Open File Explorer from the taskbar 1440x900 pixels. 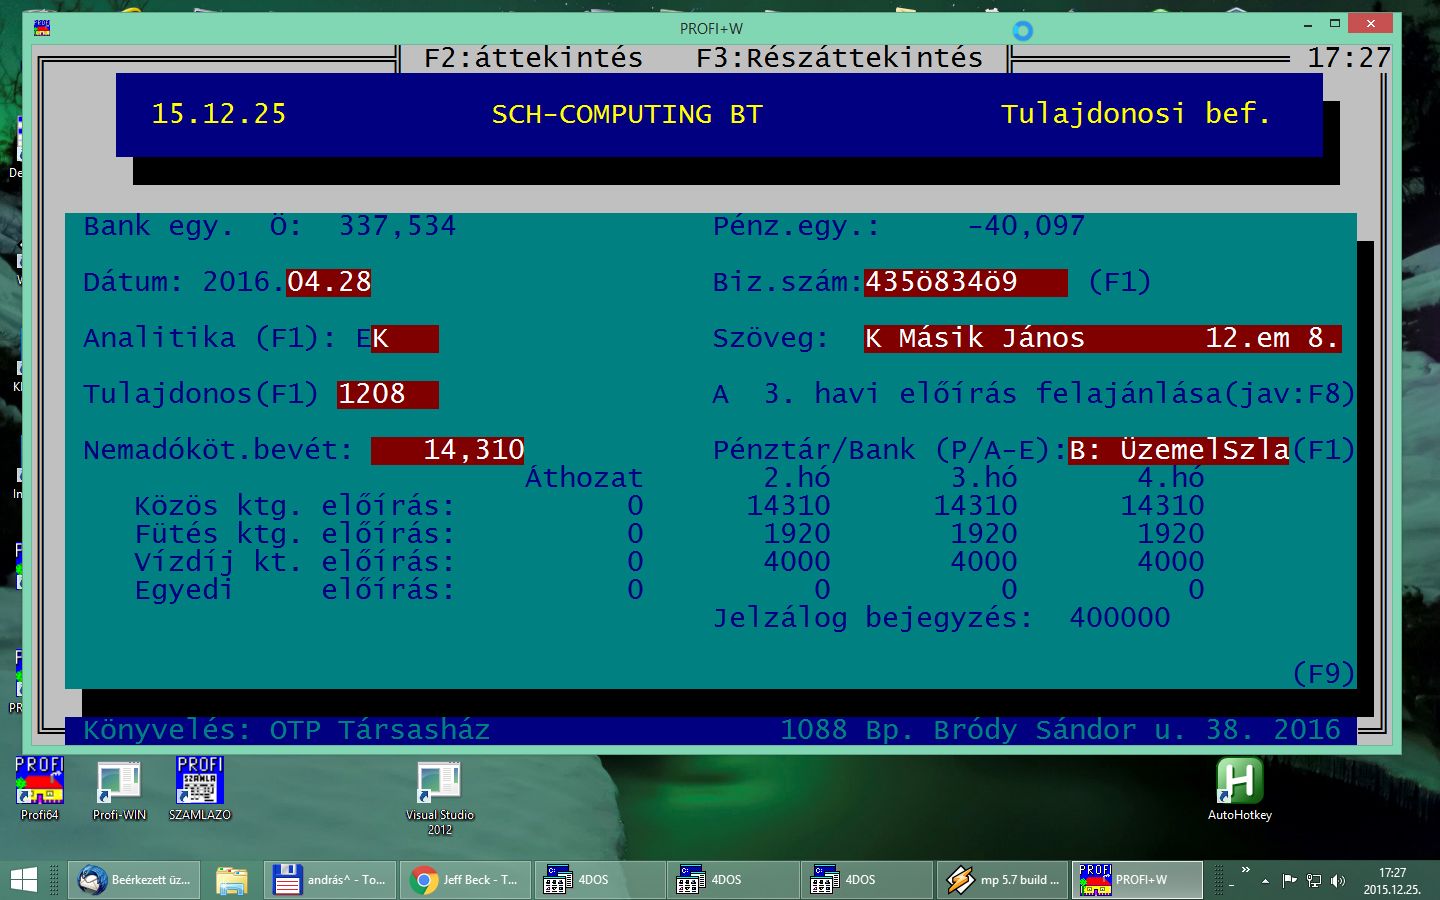231,880
